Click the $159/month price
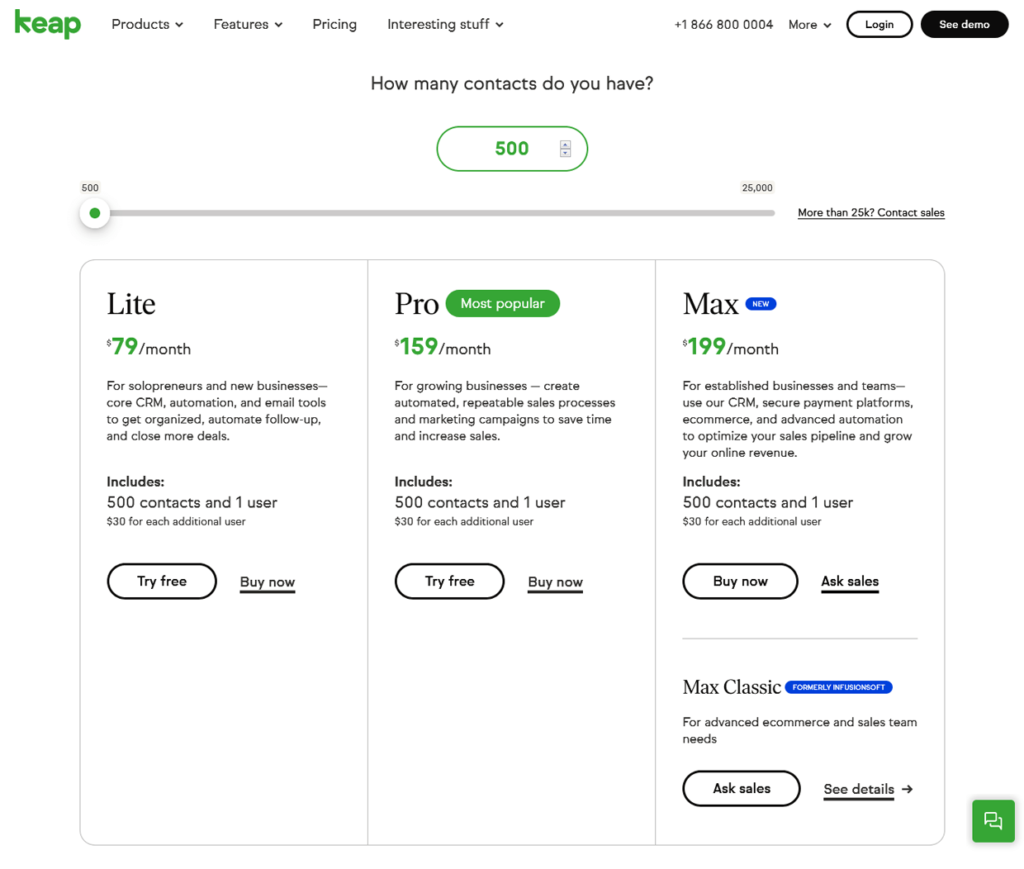This screenshot has width=1024, height=869. (x=443, y=347)
